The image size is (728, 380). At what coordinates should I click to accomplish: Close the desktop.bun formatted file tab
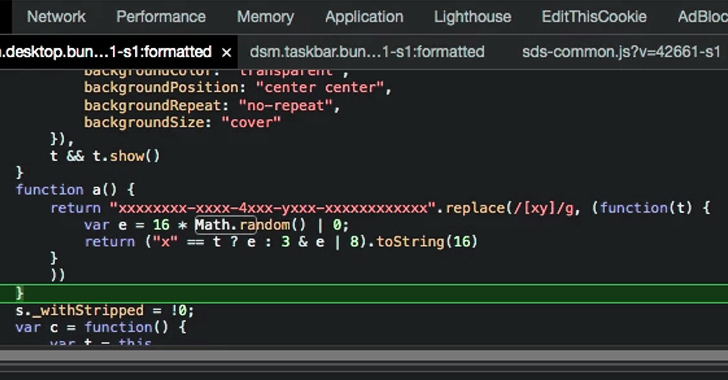[227, 52]
